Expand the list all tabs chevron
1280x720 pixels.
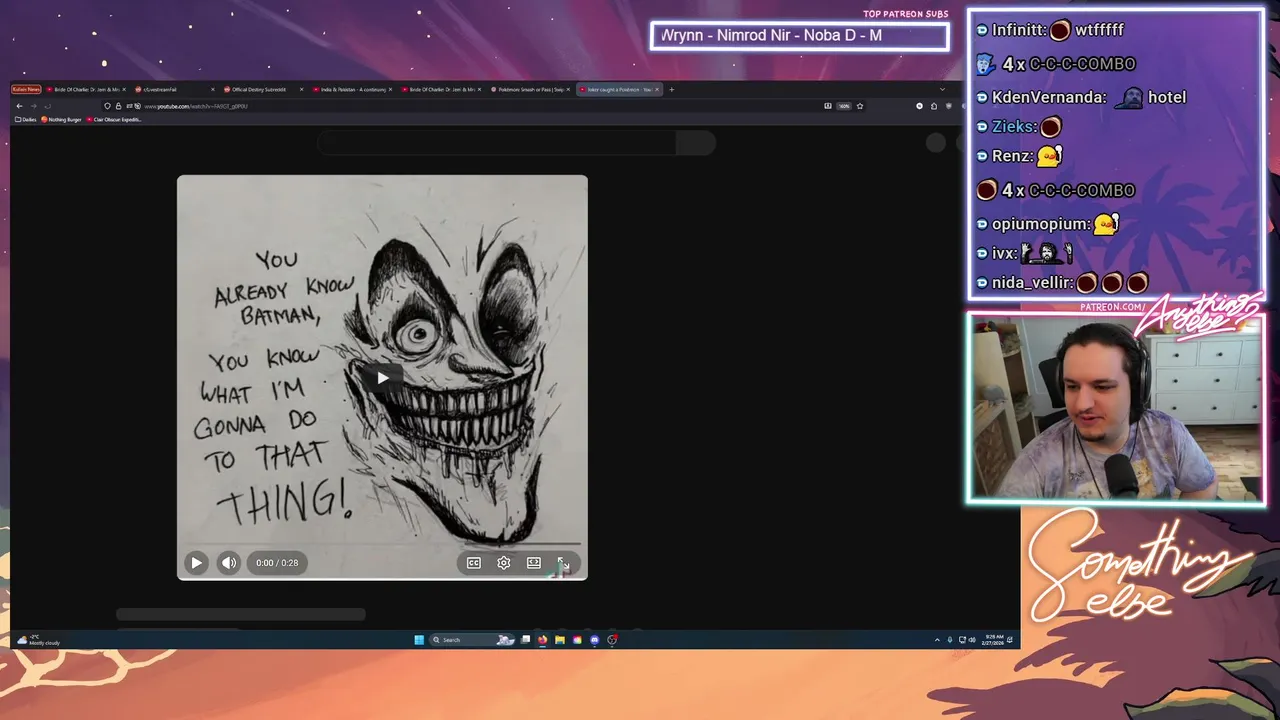click(942, 89)
